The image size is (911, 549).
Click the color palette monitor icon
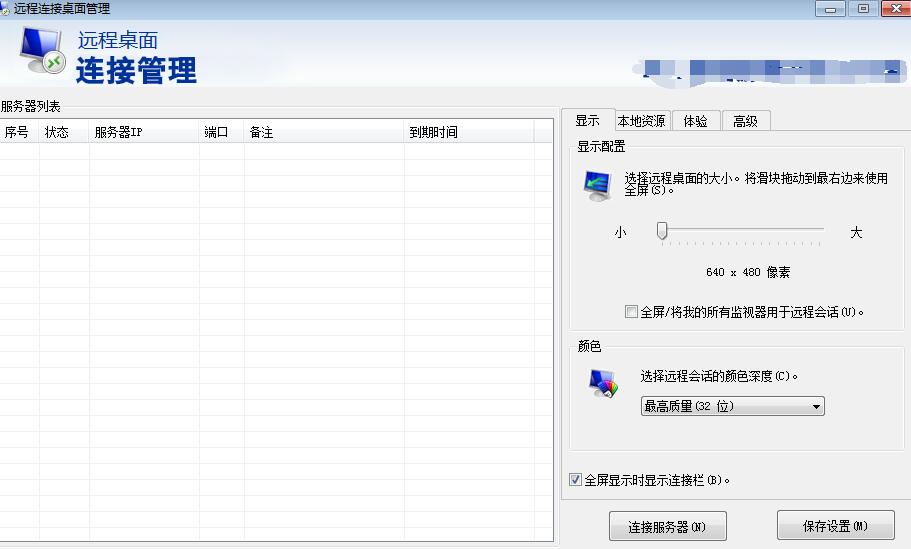(603, 383)
